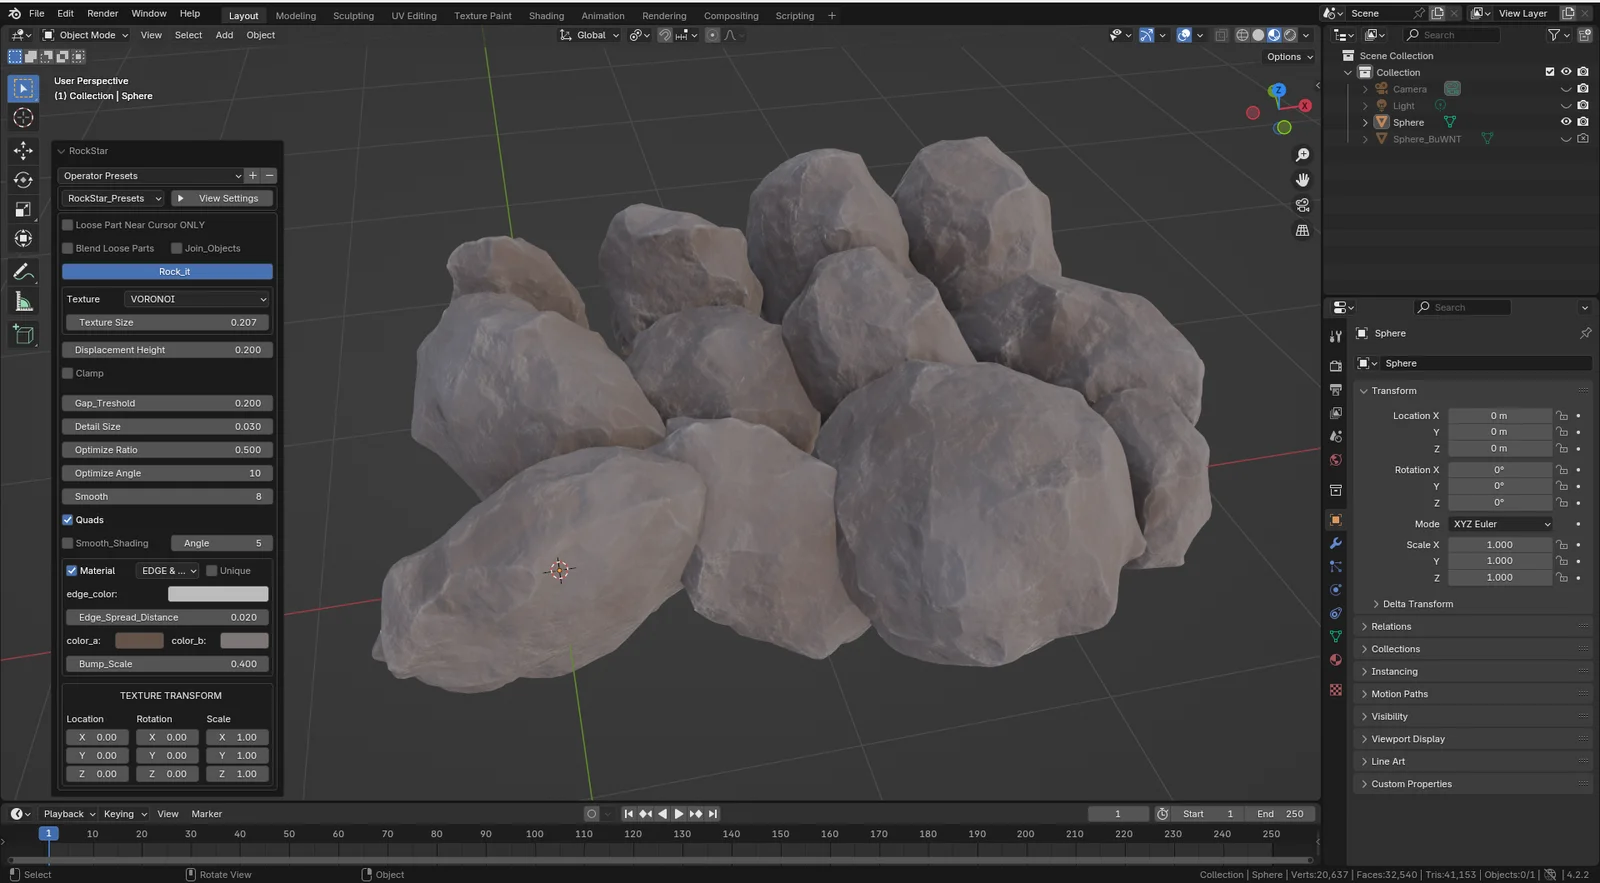The image size is (1600, 883).
Task: Enable Blend Loose Parts checkbox
Action: (x=68, y=248)
